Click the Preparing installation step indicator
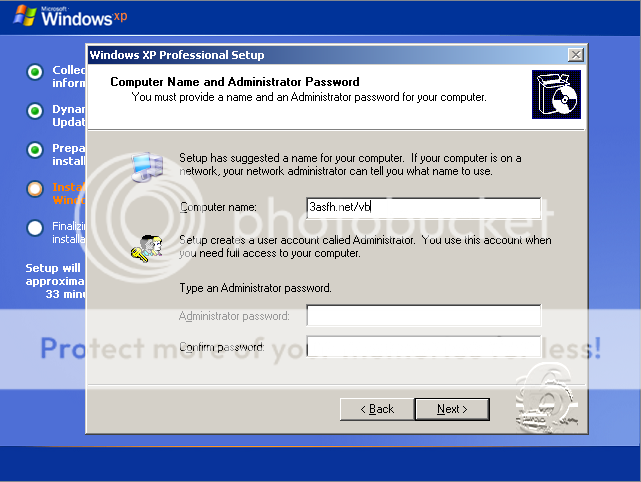This screenshot has width=641, height=482. pyautogui.click(x=35, y=150)
